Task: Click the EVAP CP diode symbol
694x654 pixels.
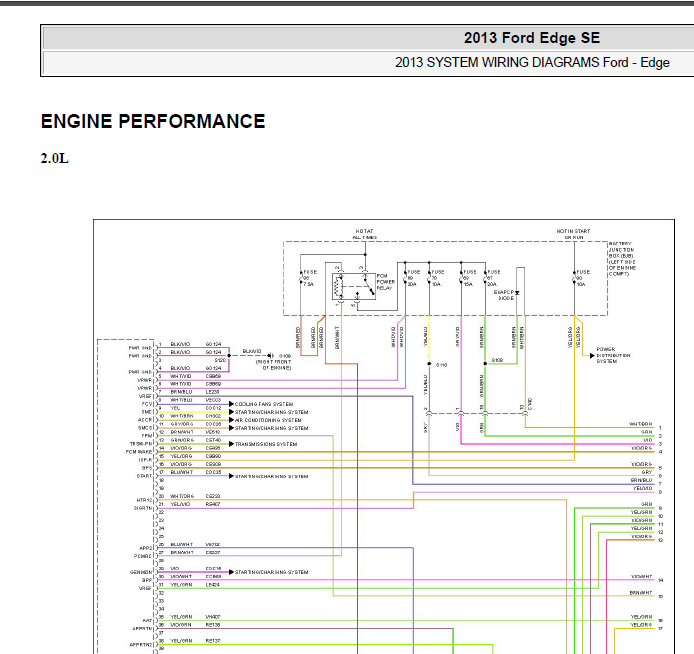Action: coord(517,293)
